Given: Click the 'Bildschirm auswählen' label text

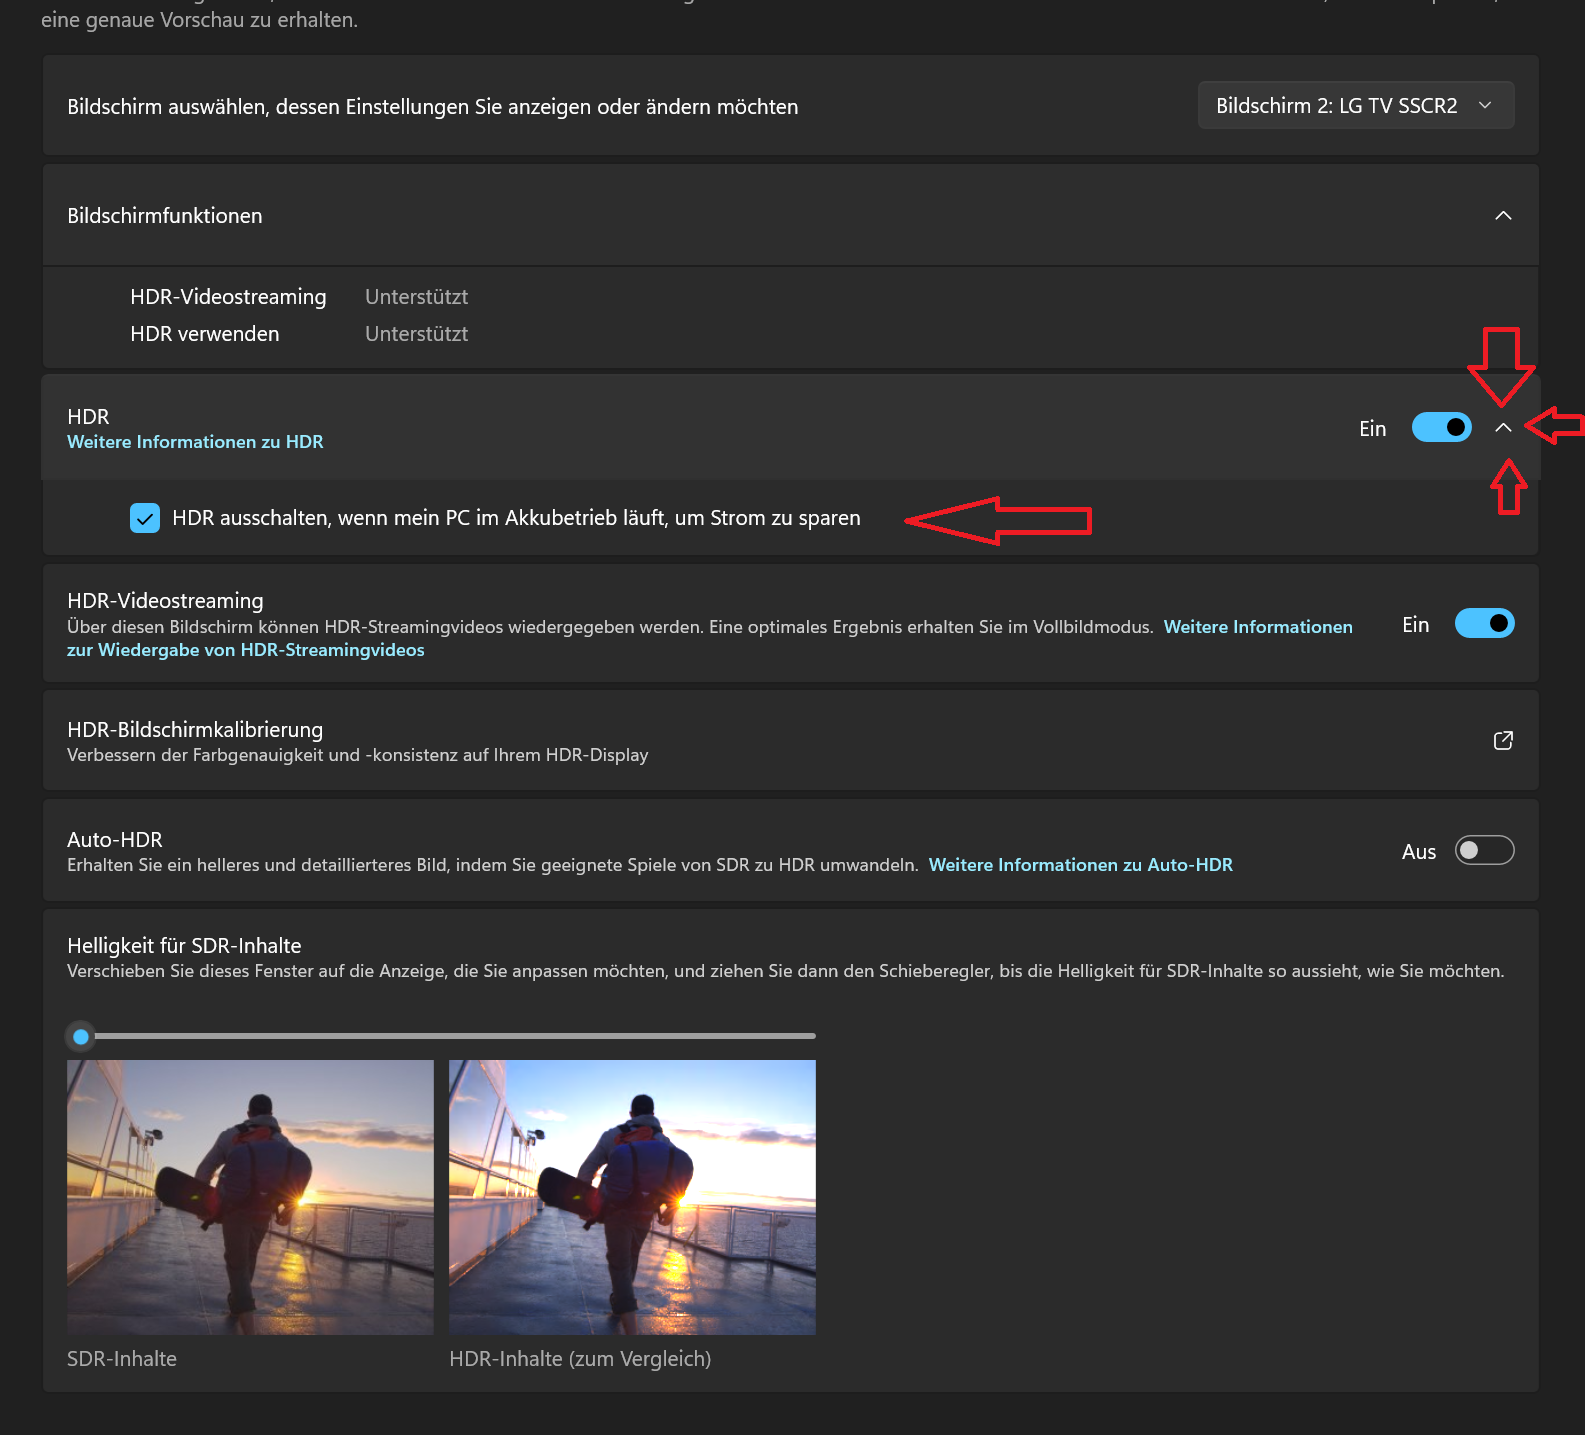Looking at the screenshot, I should point(433,107).
